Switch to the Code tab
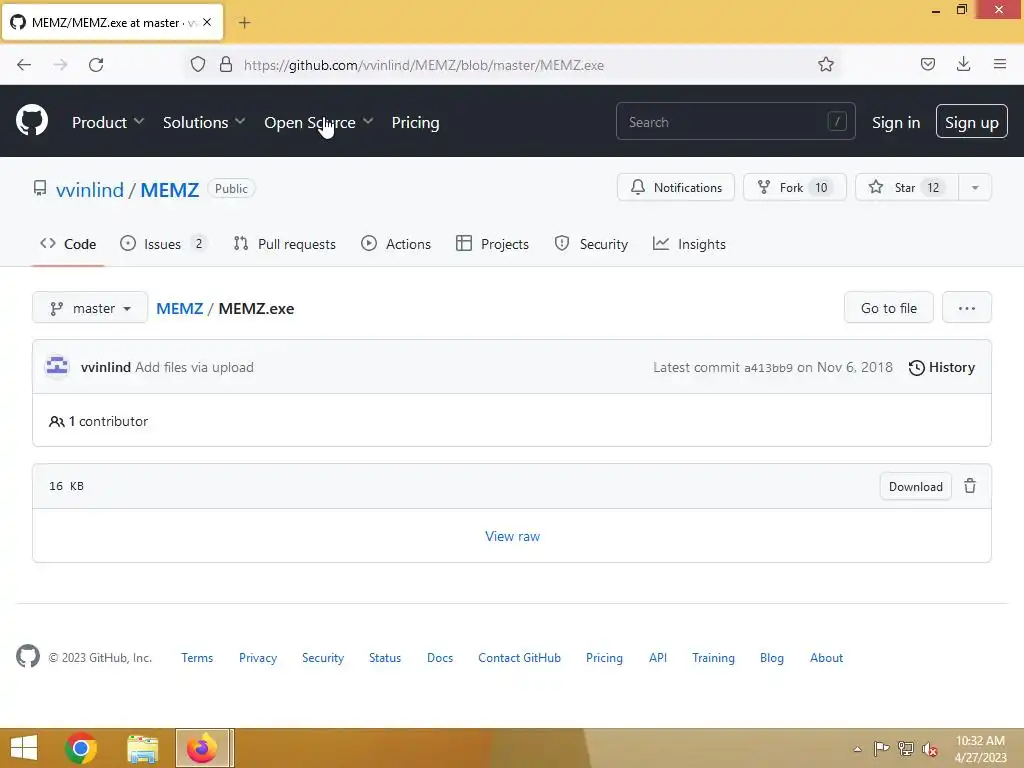Viewport: 1024px width, 768px height. coord(68,244)
